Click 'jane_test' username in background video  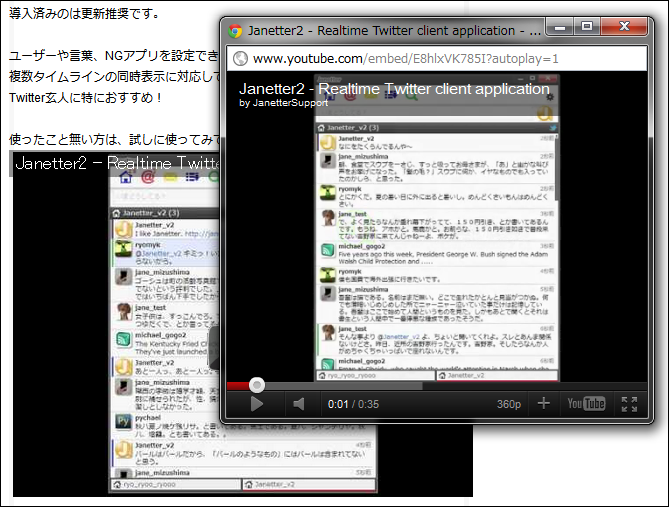tap(151, 307)
